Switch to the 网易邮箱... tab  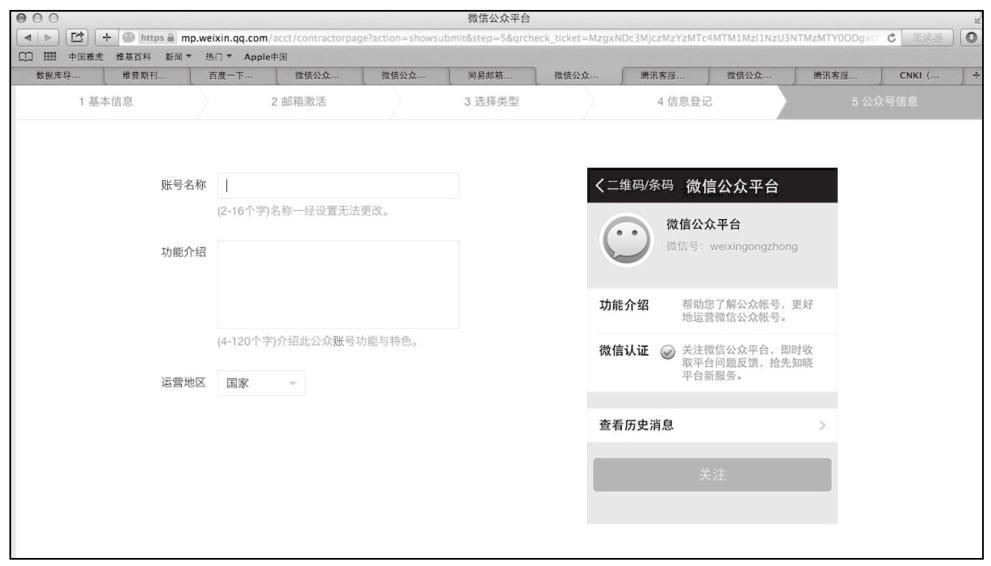click(490, 76)
